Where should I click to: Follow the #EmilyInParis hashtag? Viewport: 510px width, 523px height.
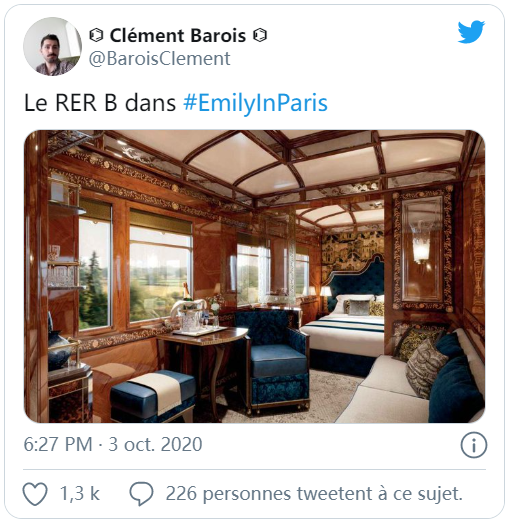pos(256,103)
